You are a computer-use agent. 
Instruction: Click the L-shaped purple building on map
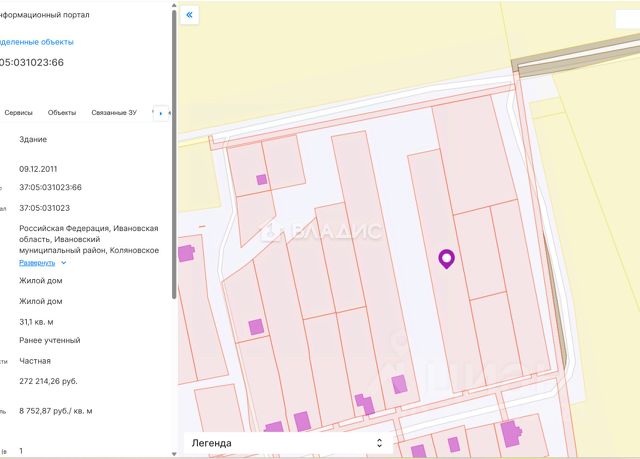(x=365, y=404)
